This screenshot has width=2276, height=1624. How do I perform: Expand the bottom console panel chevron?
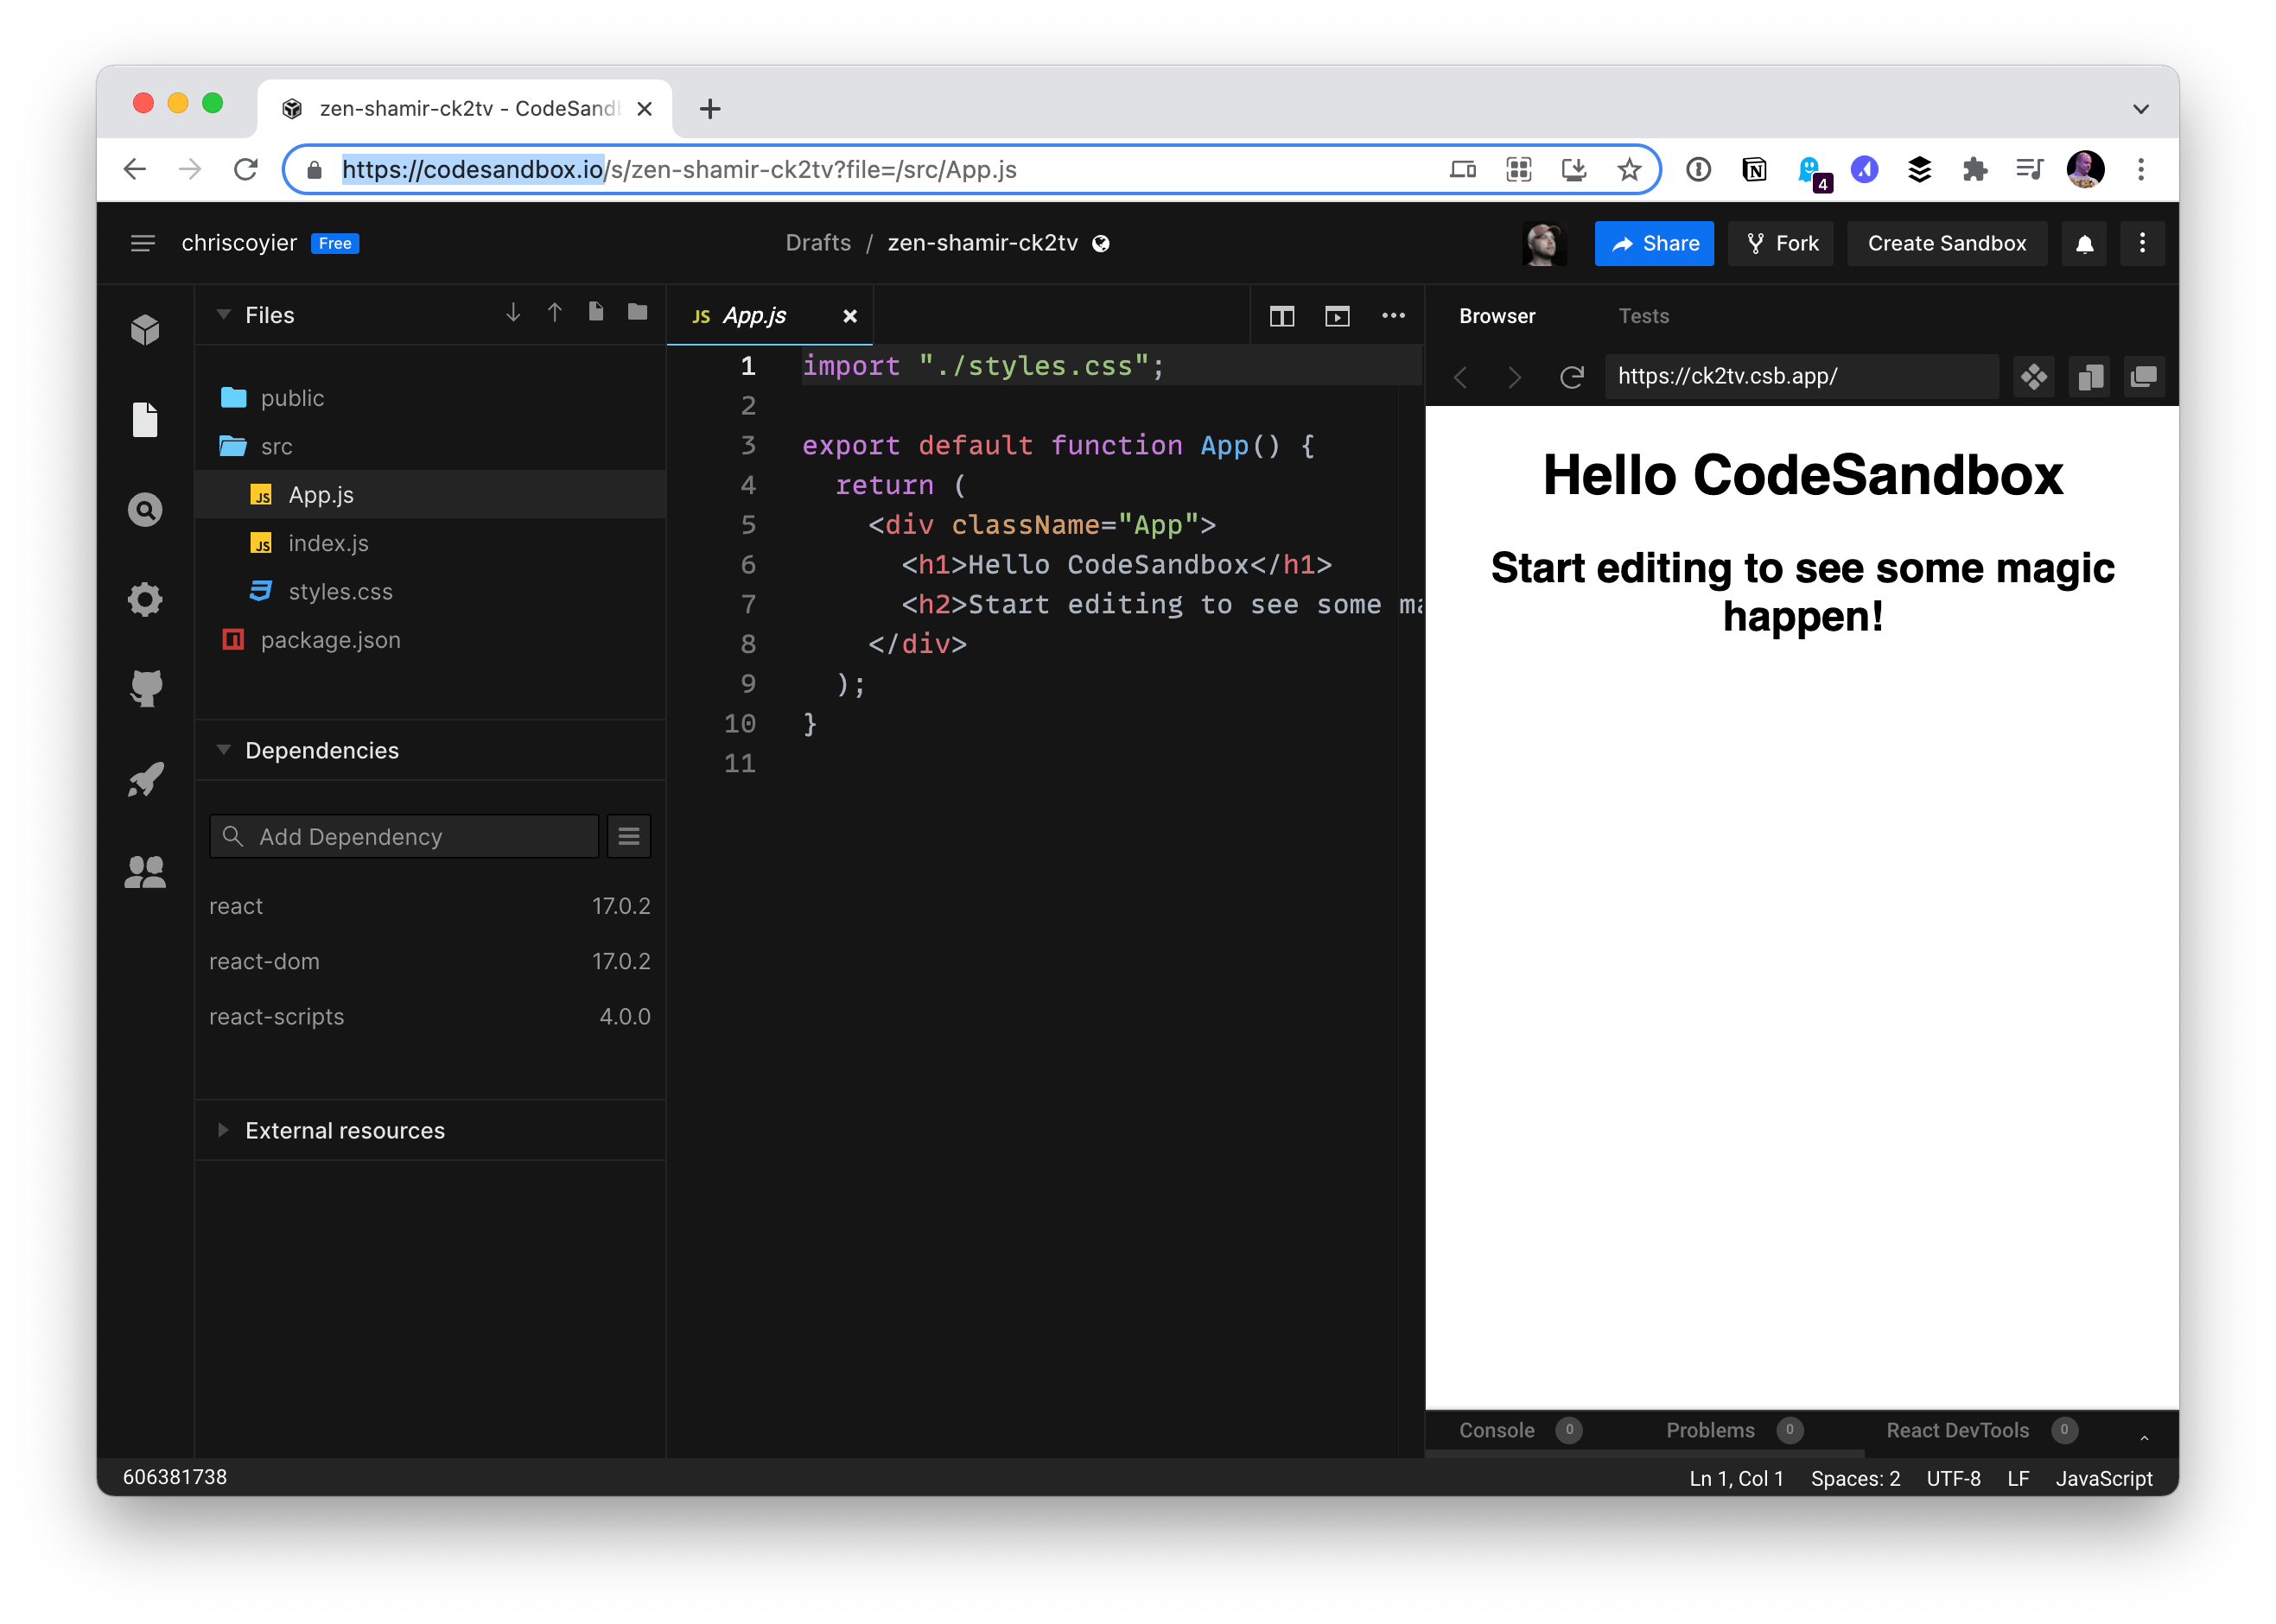2144,1437
